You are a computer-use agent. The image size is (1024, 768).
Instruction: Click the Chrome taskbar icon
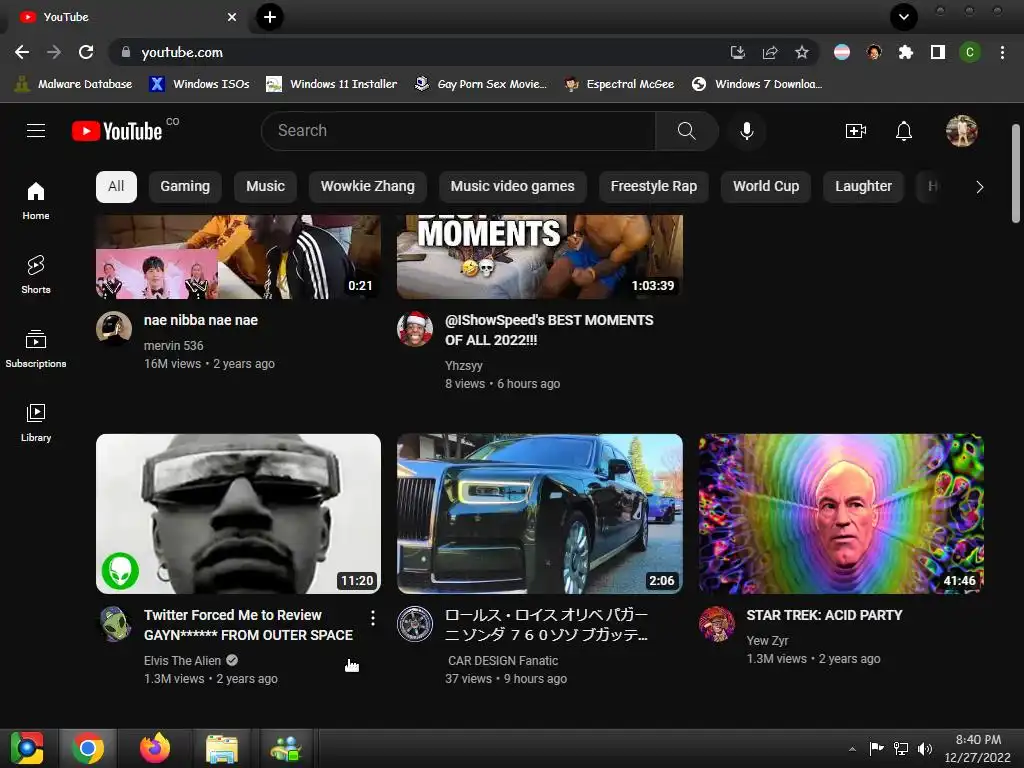tap(88, 748)
